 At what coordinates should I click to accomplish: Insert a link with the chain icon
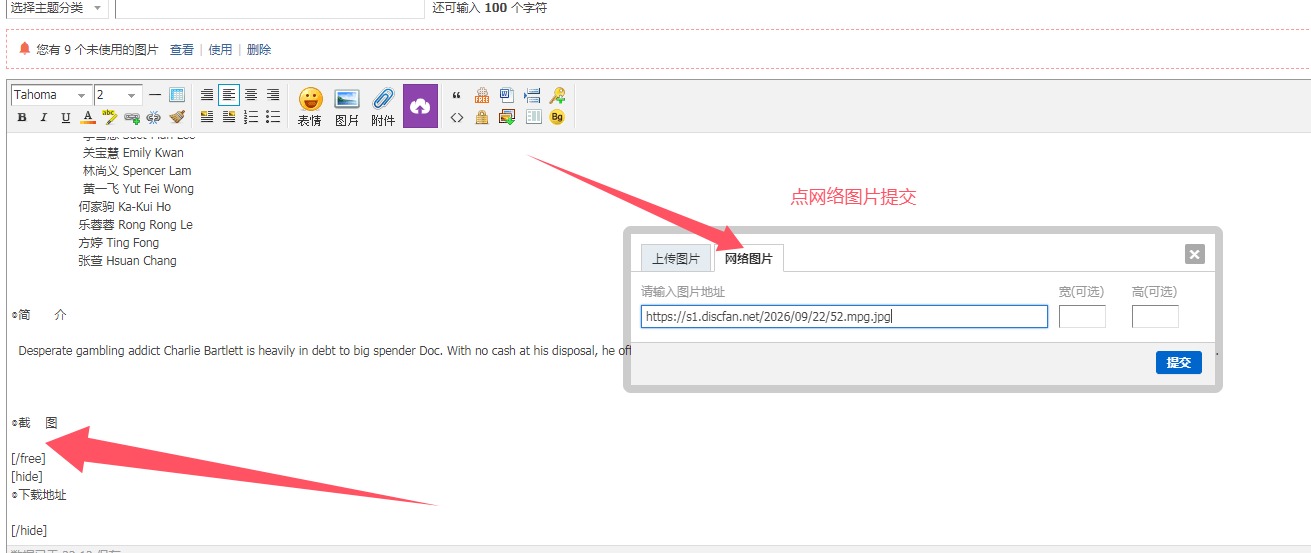coord(132,117)
